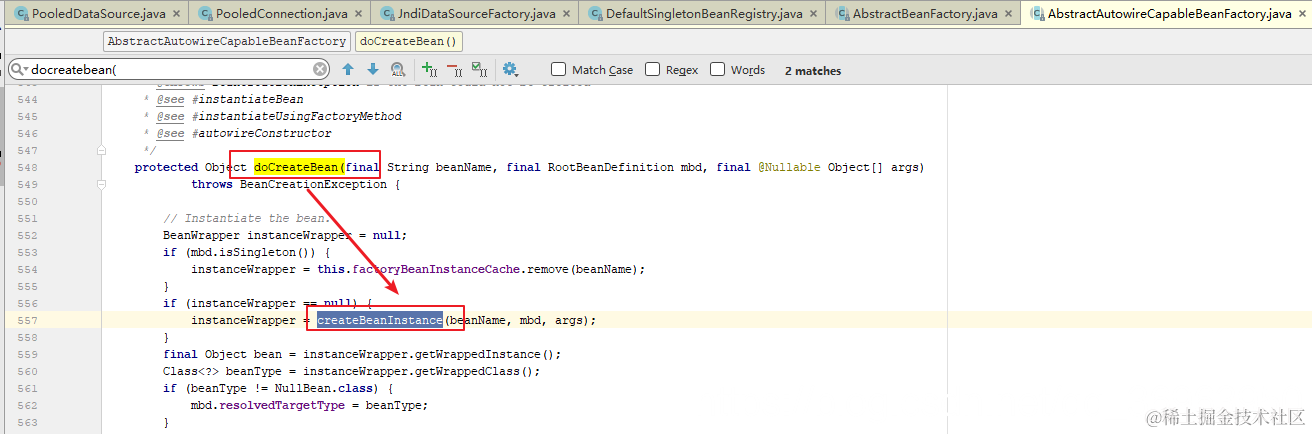Open search filter settings gear
This screenshot has height=434, width=1312.
click(x=510, y=69)
